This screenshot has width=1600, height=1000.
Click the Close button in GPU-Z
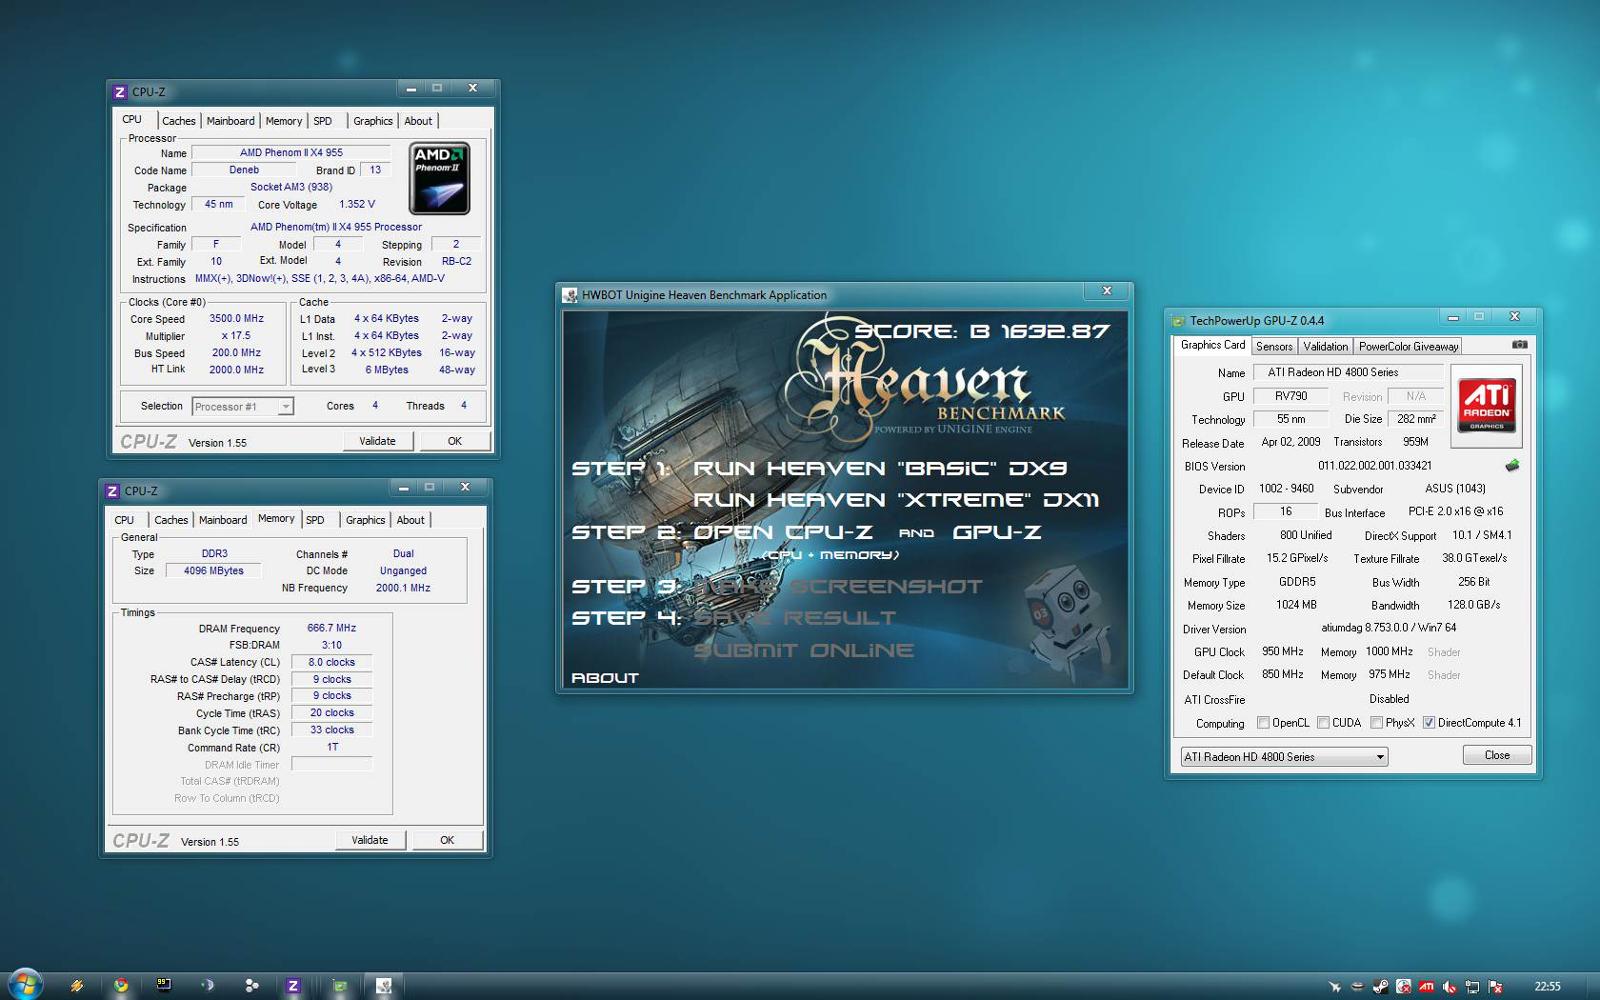1497,755
